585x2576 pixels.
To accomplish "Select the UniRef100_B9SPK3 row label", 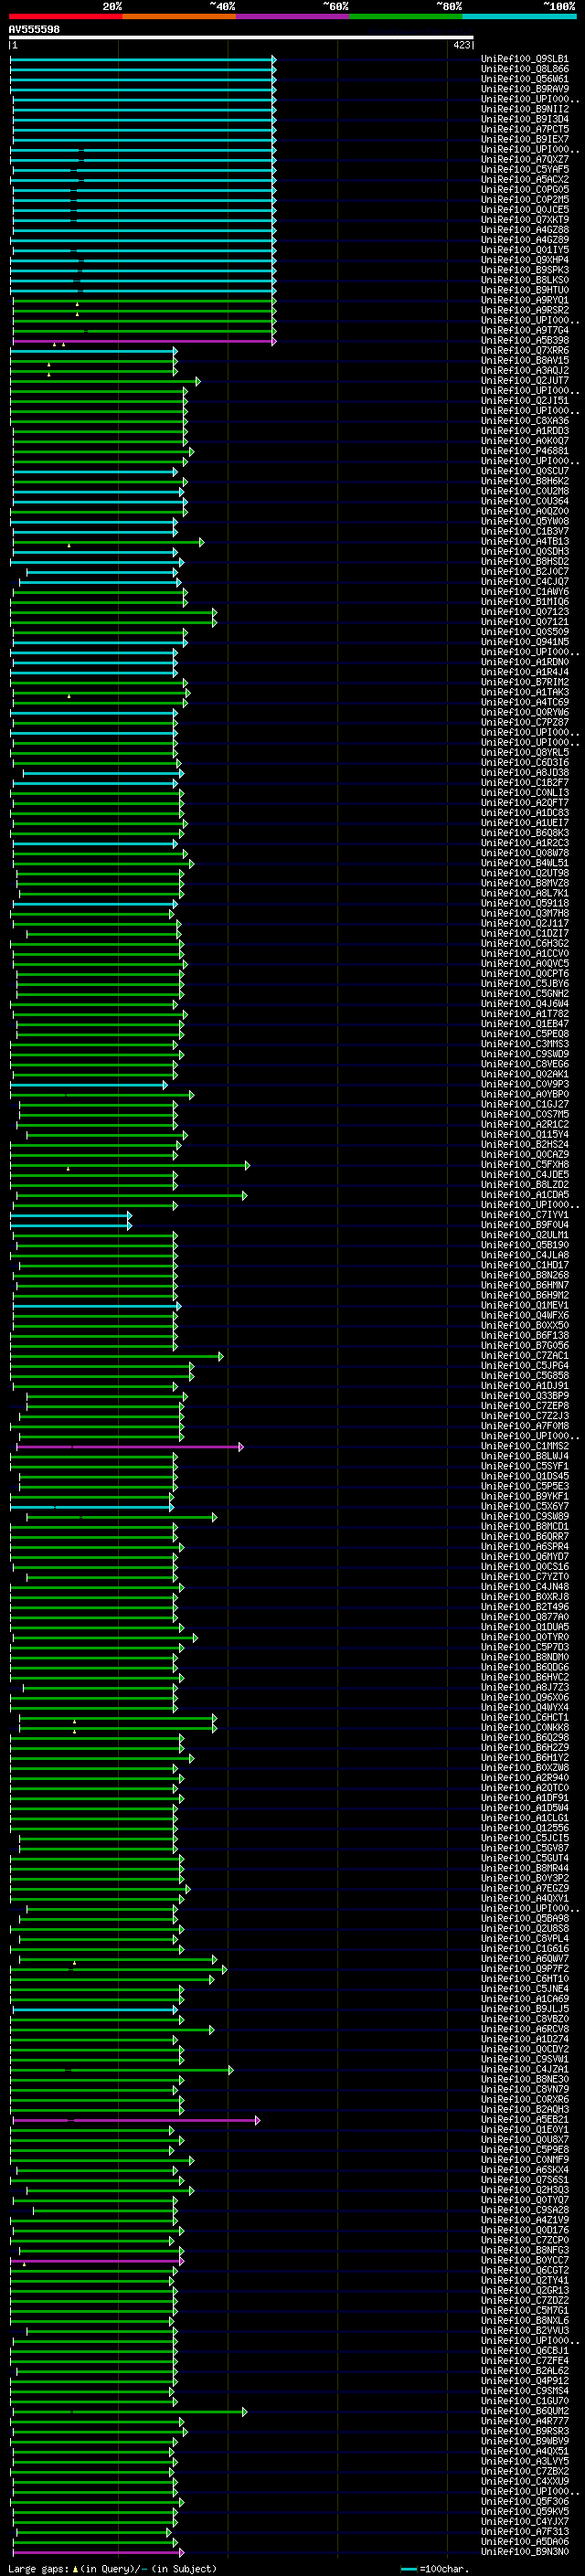I will (x=525, y=270).
